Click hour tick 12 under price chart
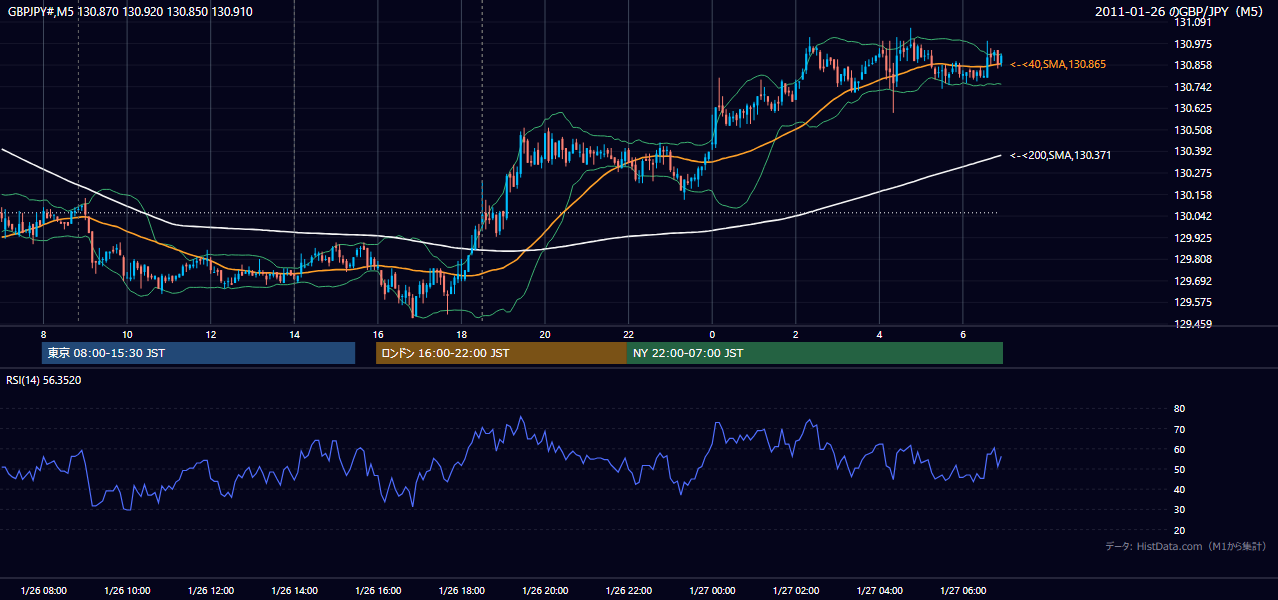 click(210, 335)
